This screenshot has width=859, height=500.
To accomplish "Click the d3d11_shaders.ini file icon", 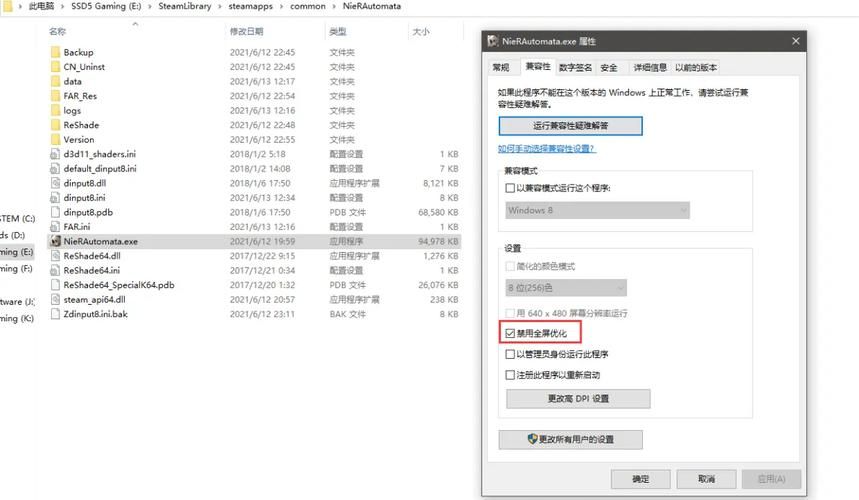I will pos(55,154).
